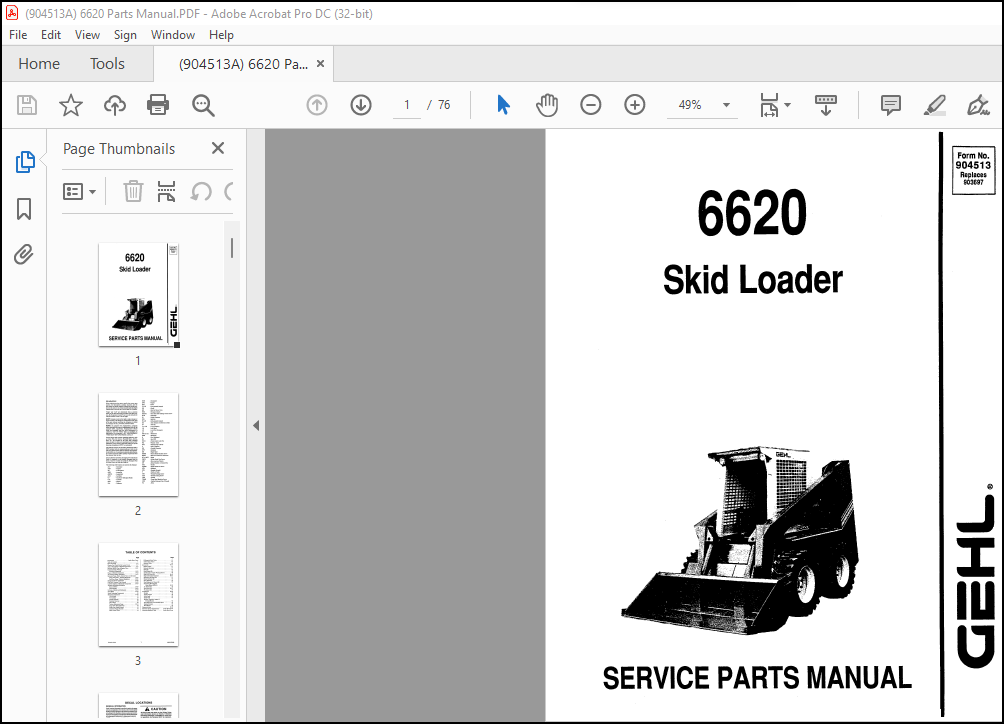The width and height of the screenshot is (1004, 724).
Task: Open the find text tool
Action: [x=203, y=105]
